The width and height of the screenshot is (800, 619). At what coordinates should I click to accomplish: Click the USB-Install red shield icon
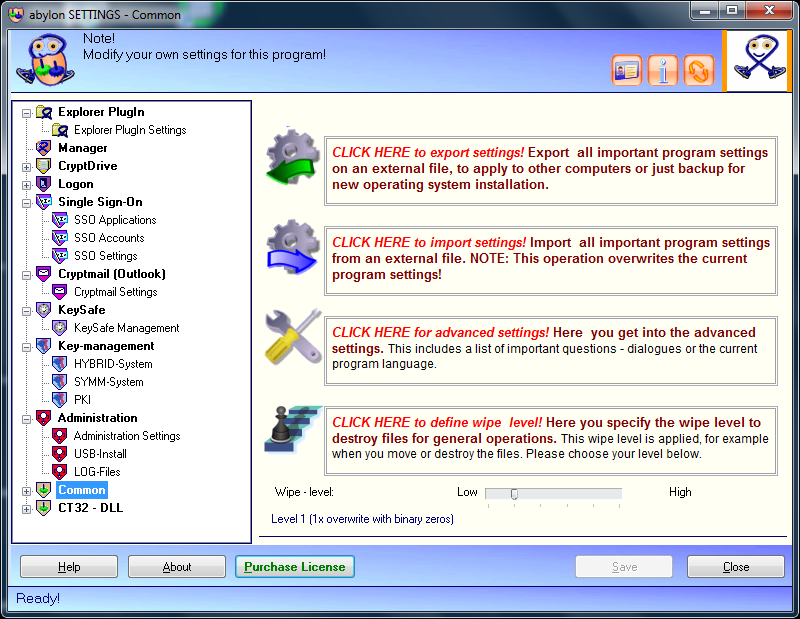[60, 454]
